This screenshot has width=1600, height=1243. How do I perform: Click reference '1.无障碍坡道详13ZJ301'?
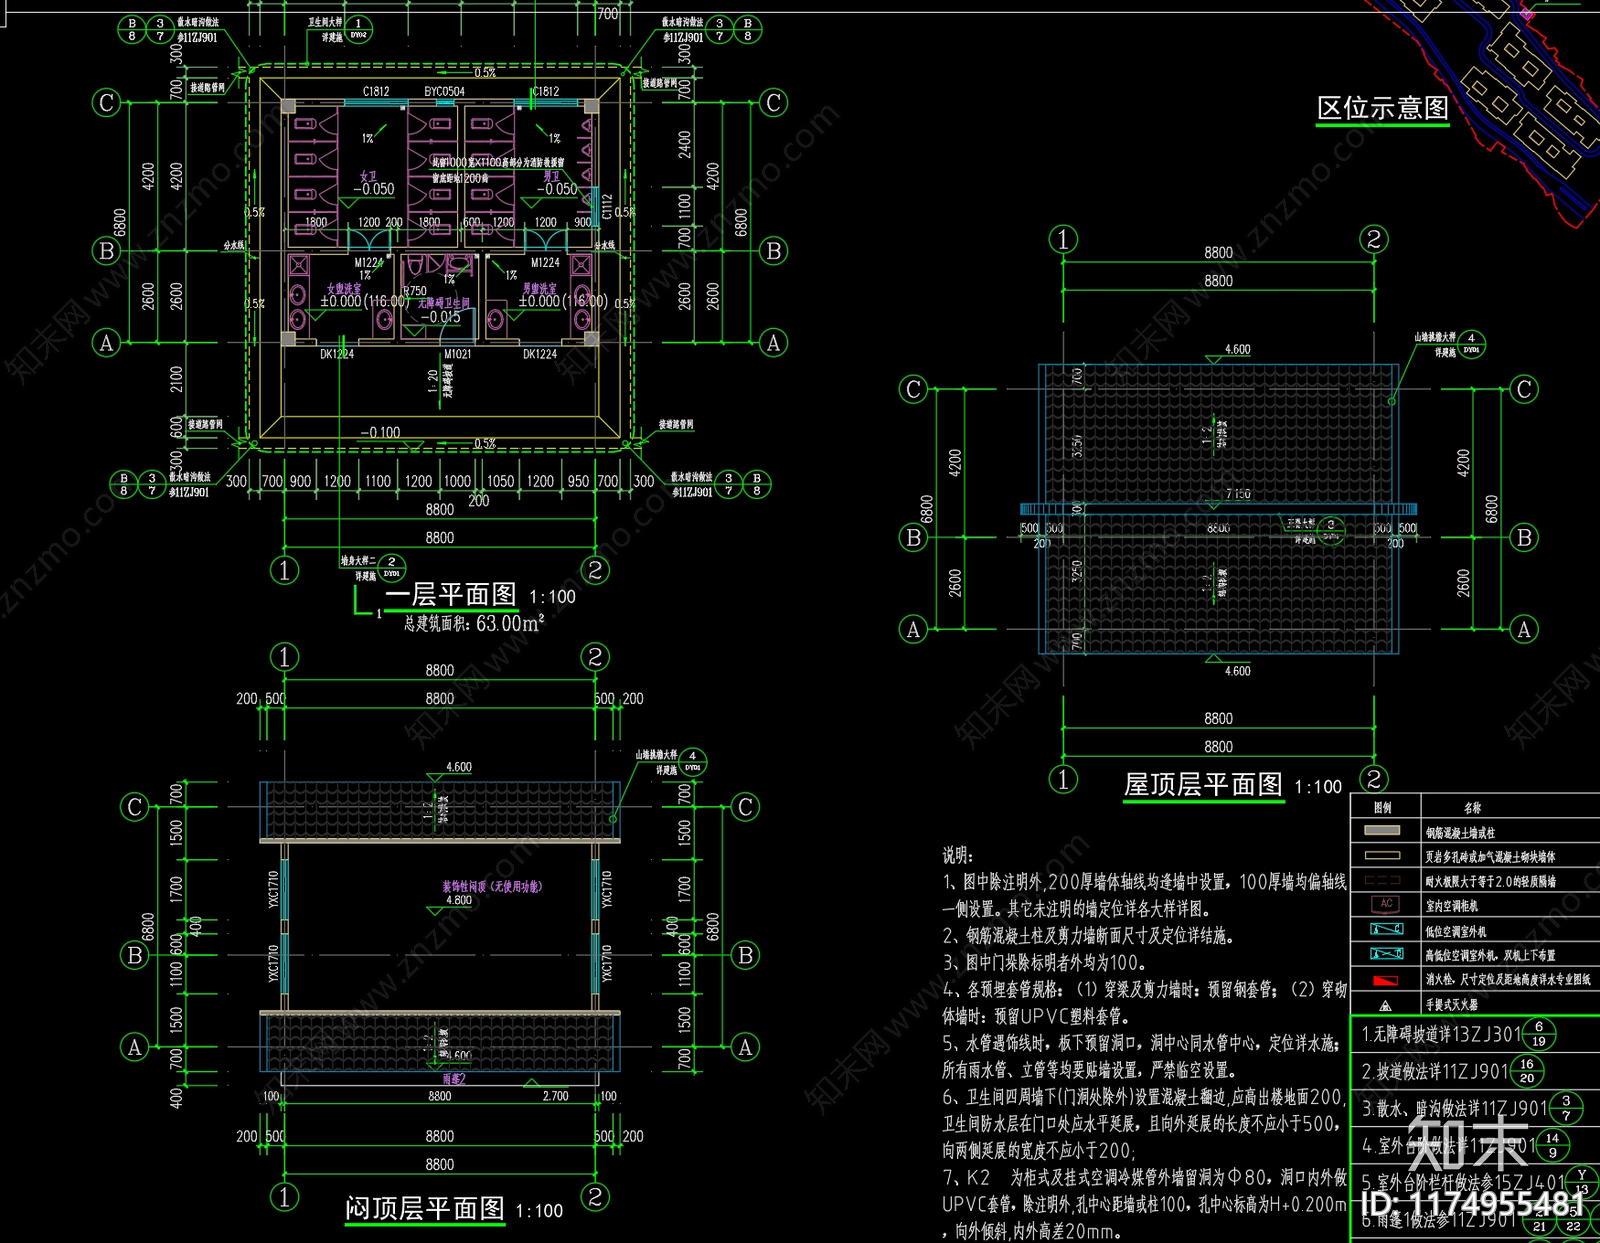pos(1440,1034)
